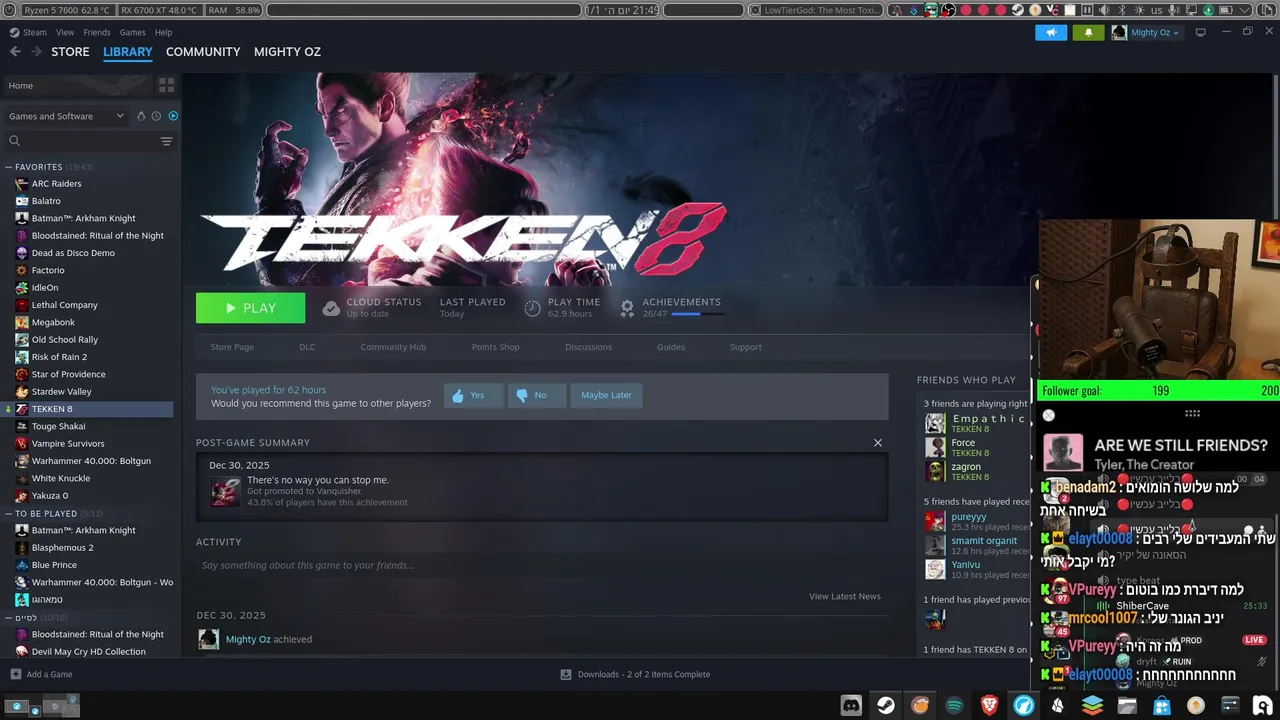Screen dimensions: 1280x720
Task: Open zagron's friend avatar
Action: pyautogui.click(x=935, y=471)
